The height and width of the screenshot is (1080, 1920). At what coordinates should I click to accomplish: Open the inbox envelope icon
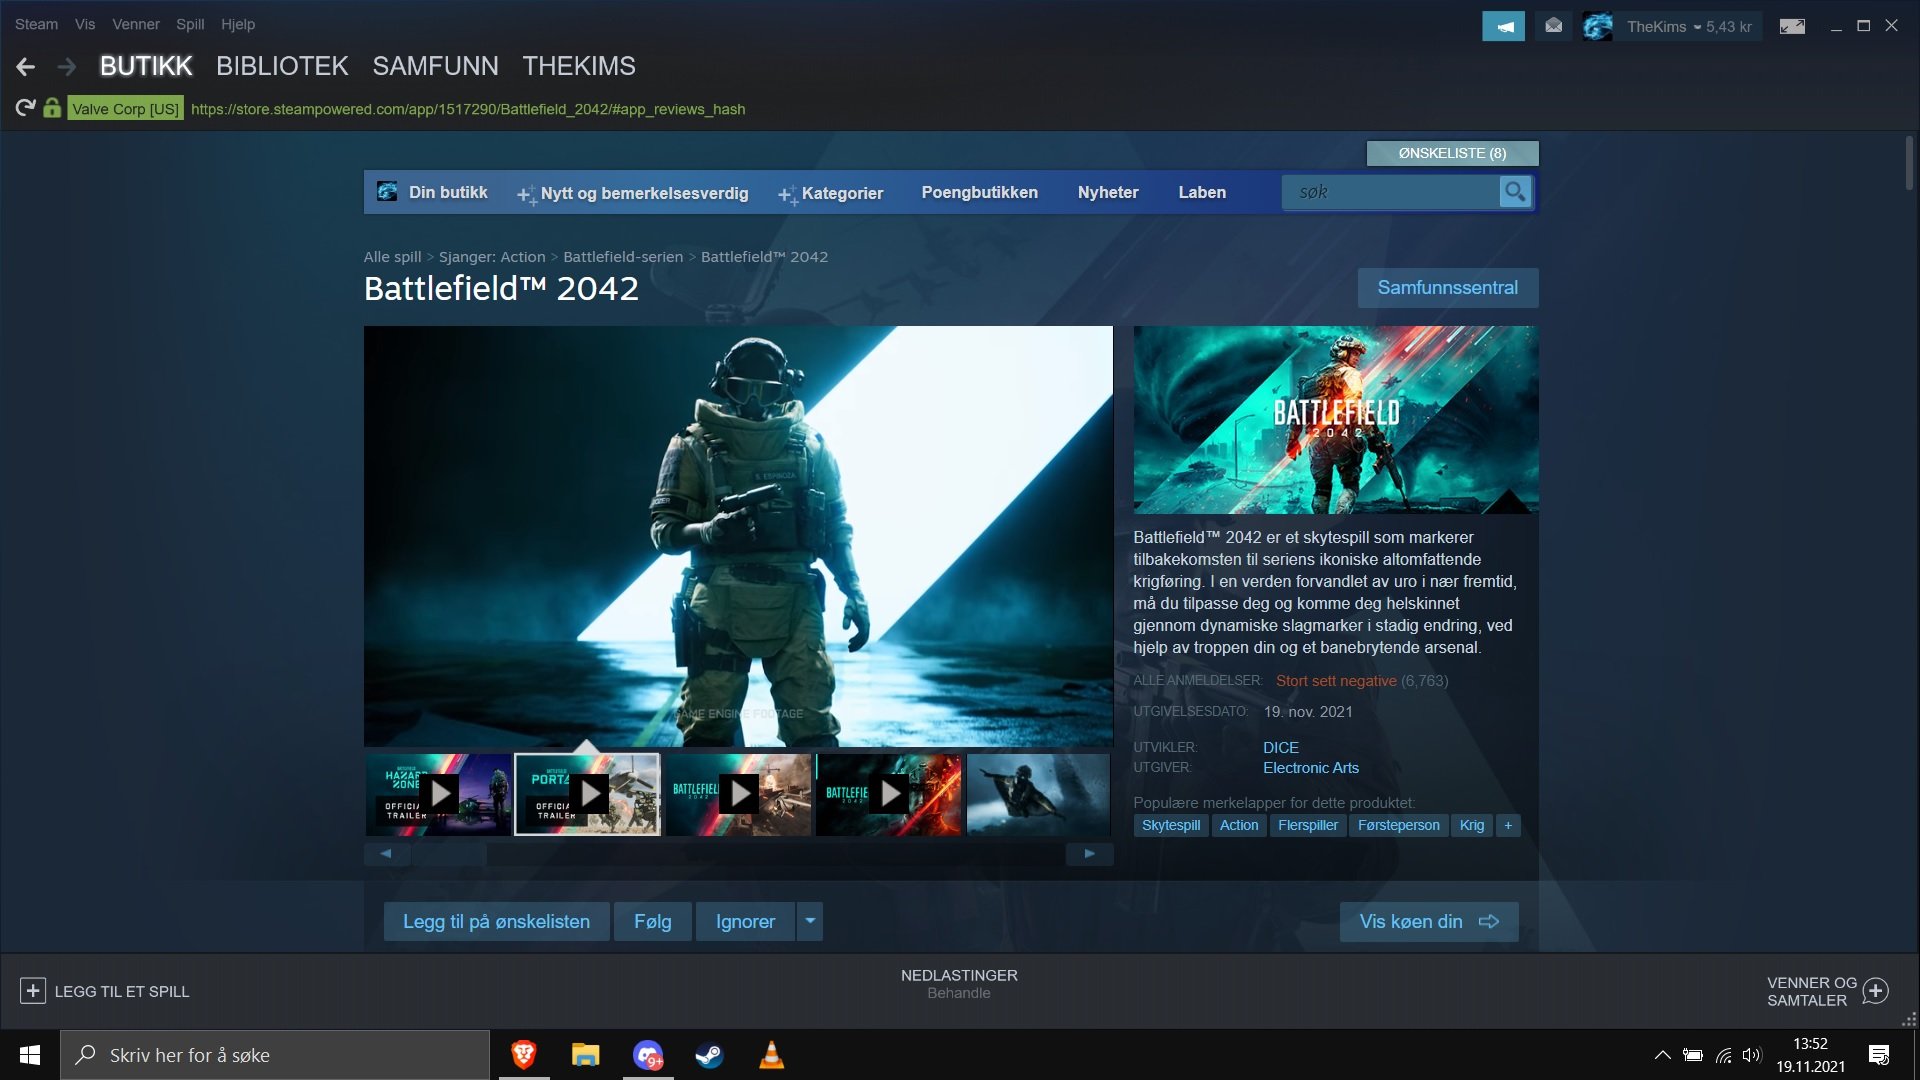click(x=1553, y=27)
